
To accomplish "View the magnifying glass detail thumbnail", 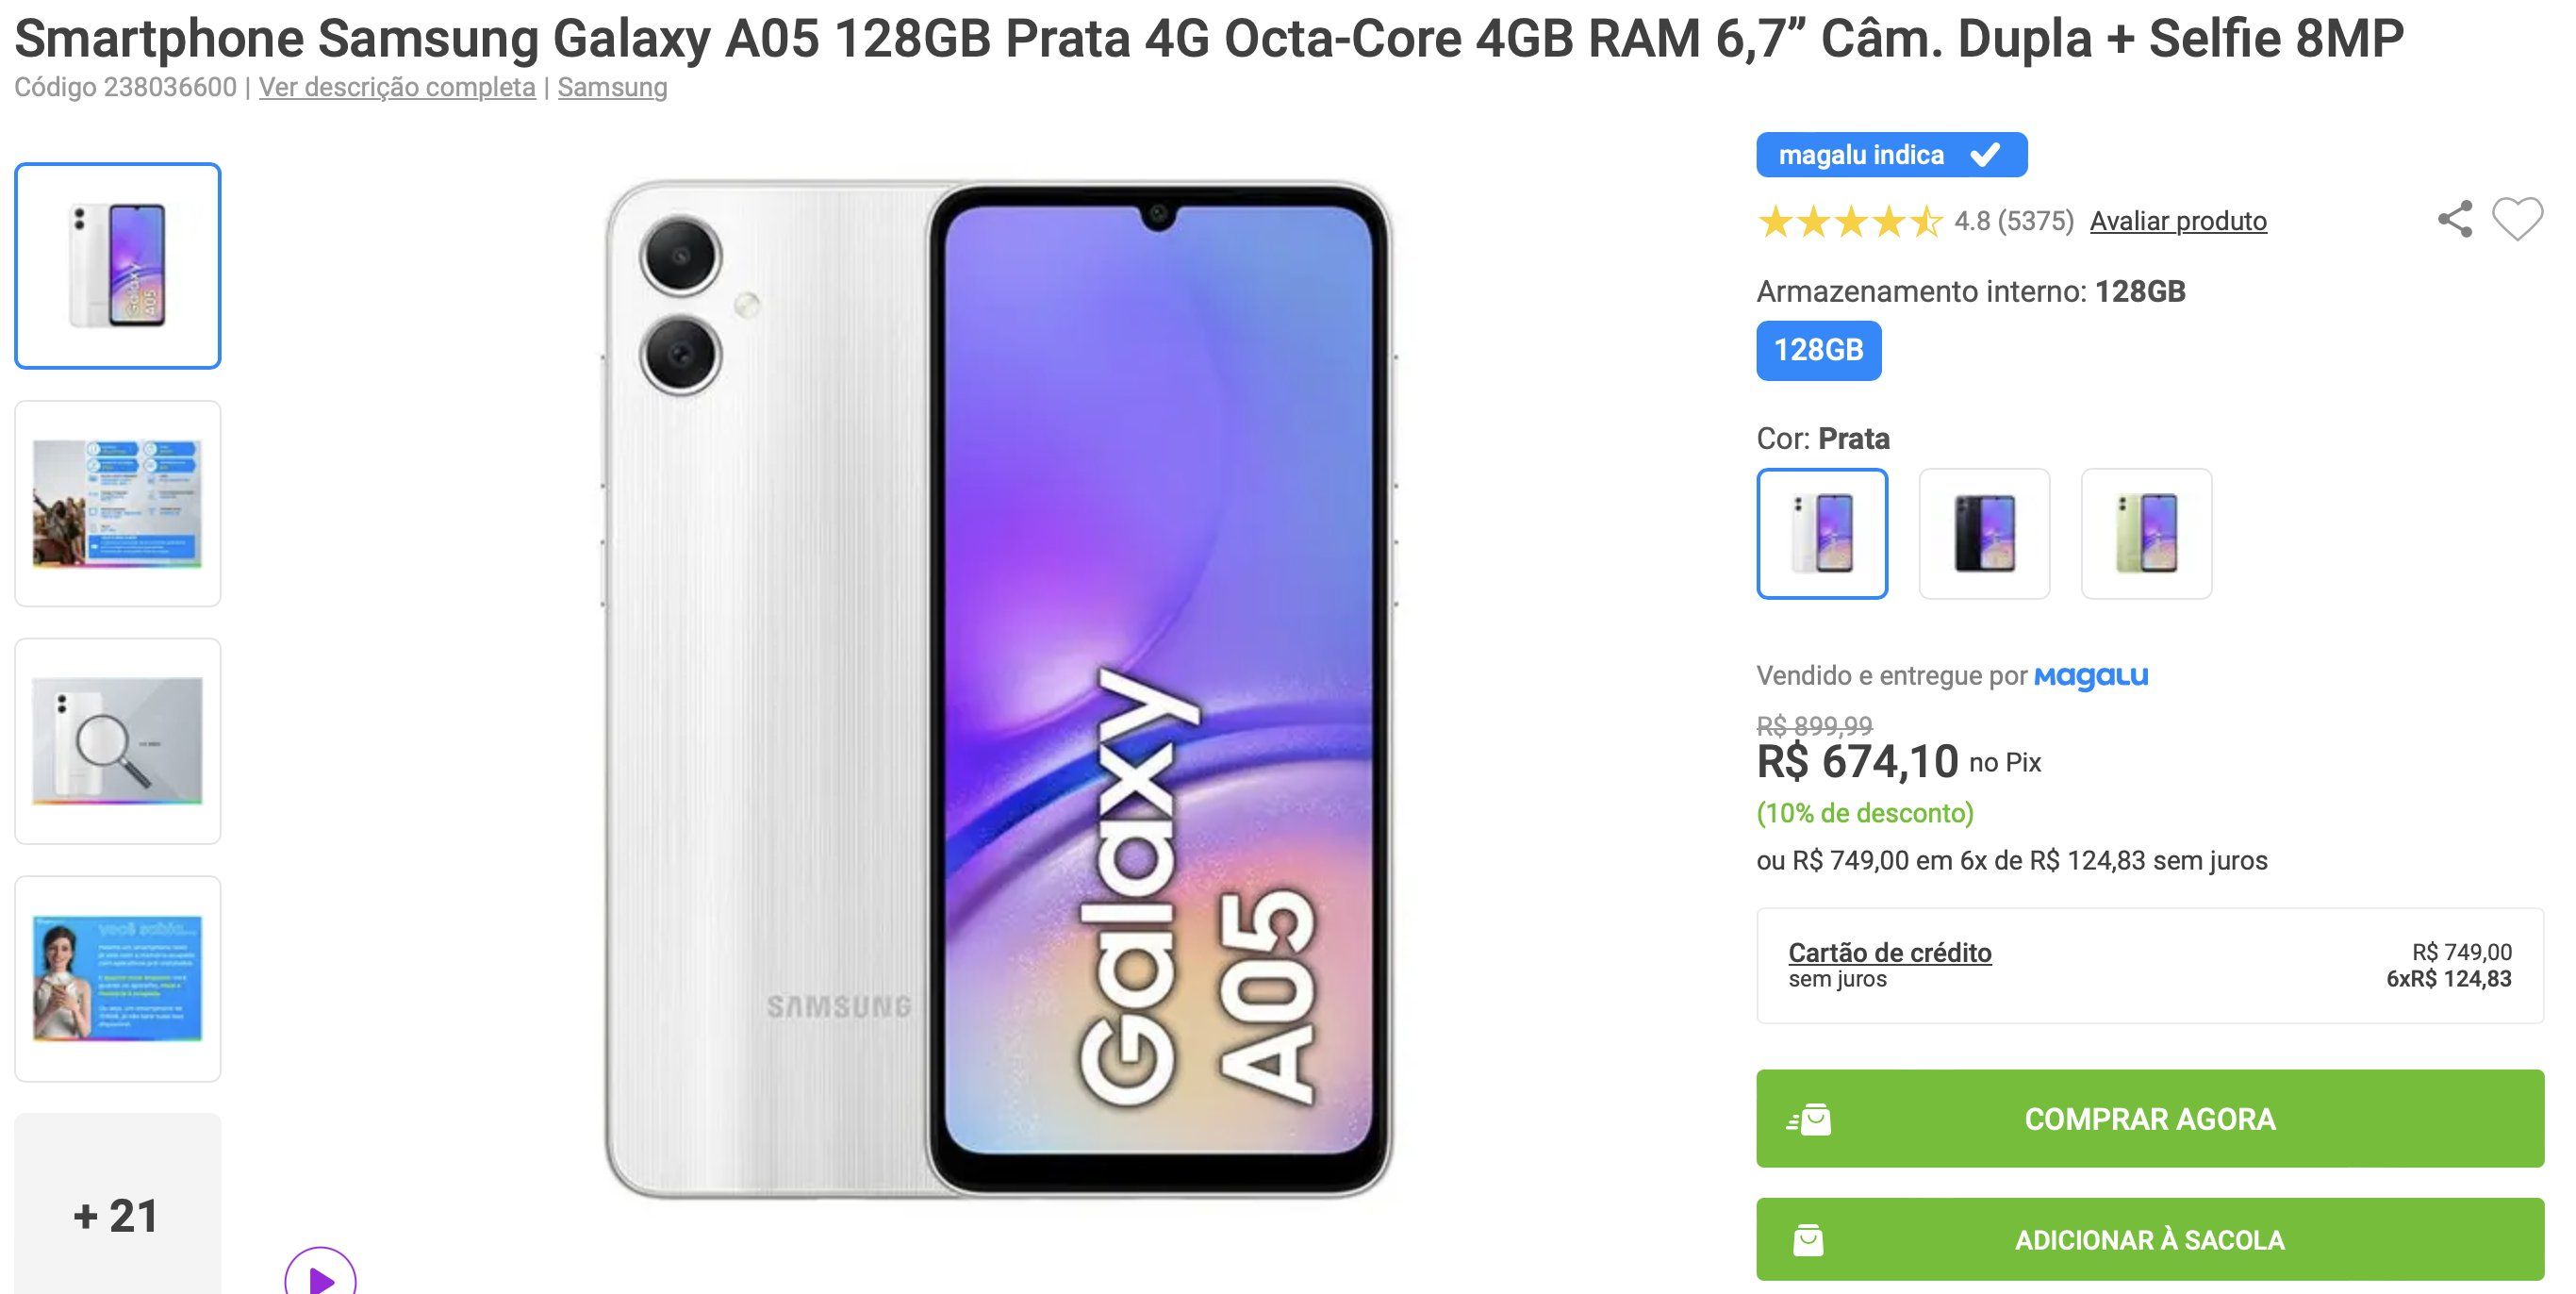I will (x=117, y=741).
